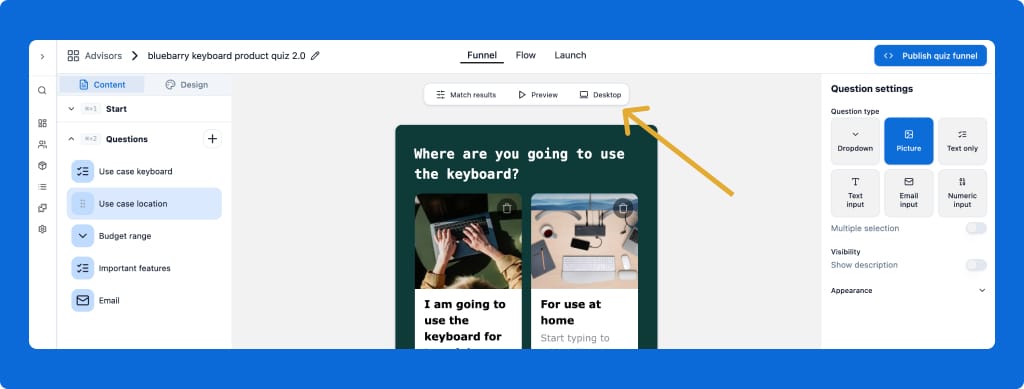
Task: Delete the laptop picture answer with the trash icon
Action: [x=506, y=208]
